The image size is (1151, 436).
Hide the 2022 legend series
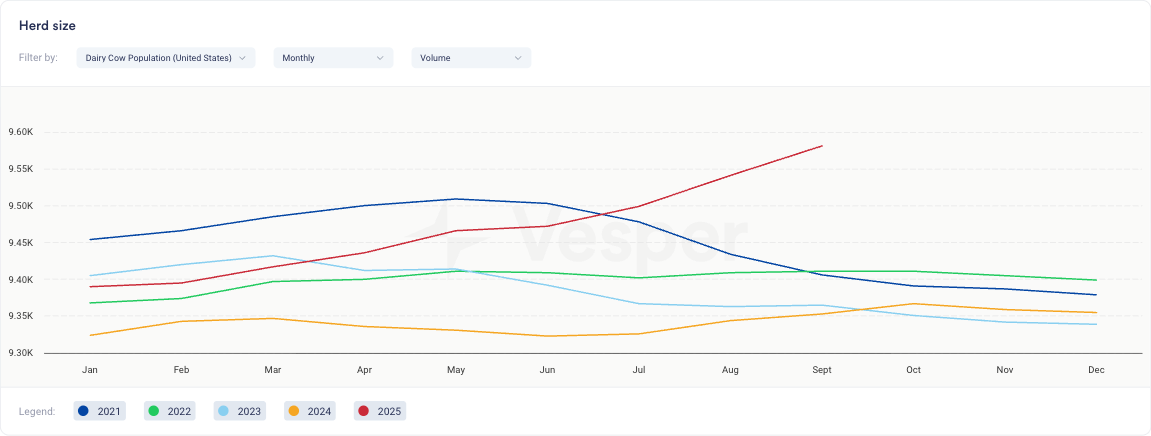coord(169,411)
